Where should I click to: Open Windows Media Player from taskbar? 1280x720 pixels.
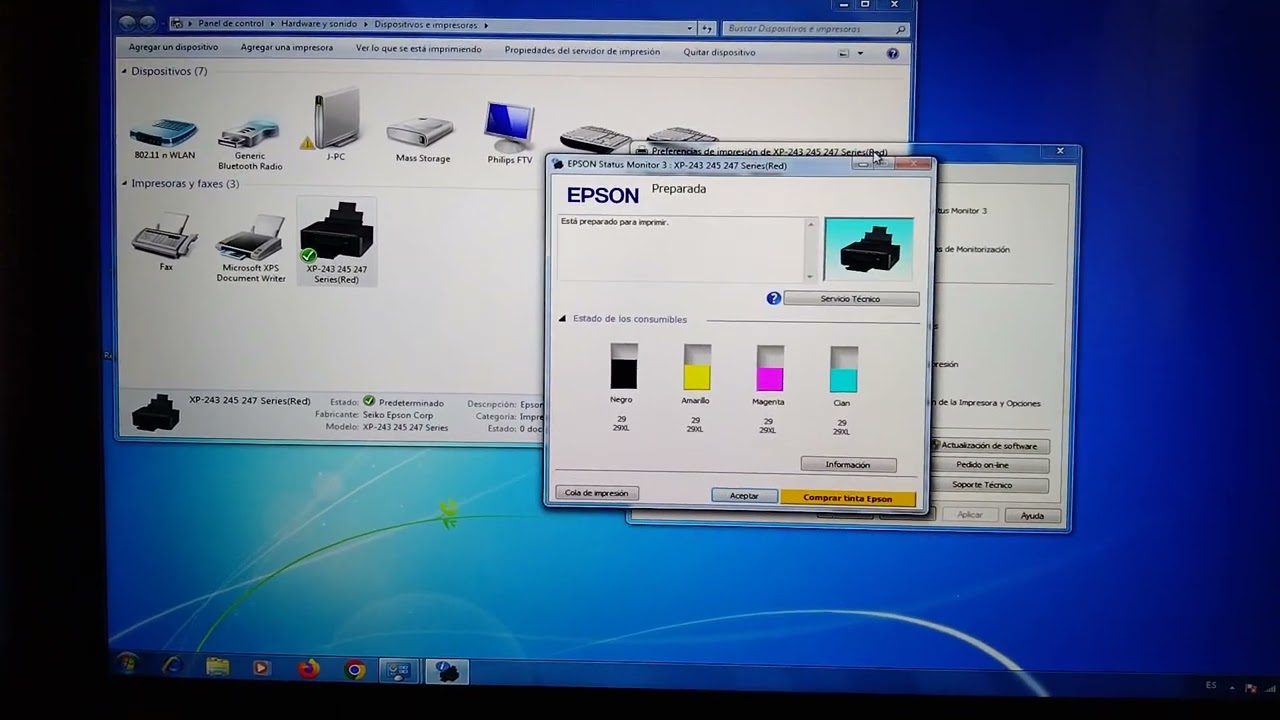point(261,667)
